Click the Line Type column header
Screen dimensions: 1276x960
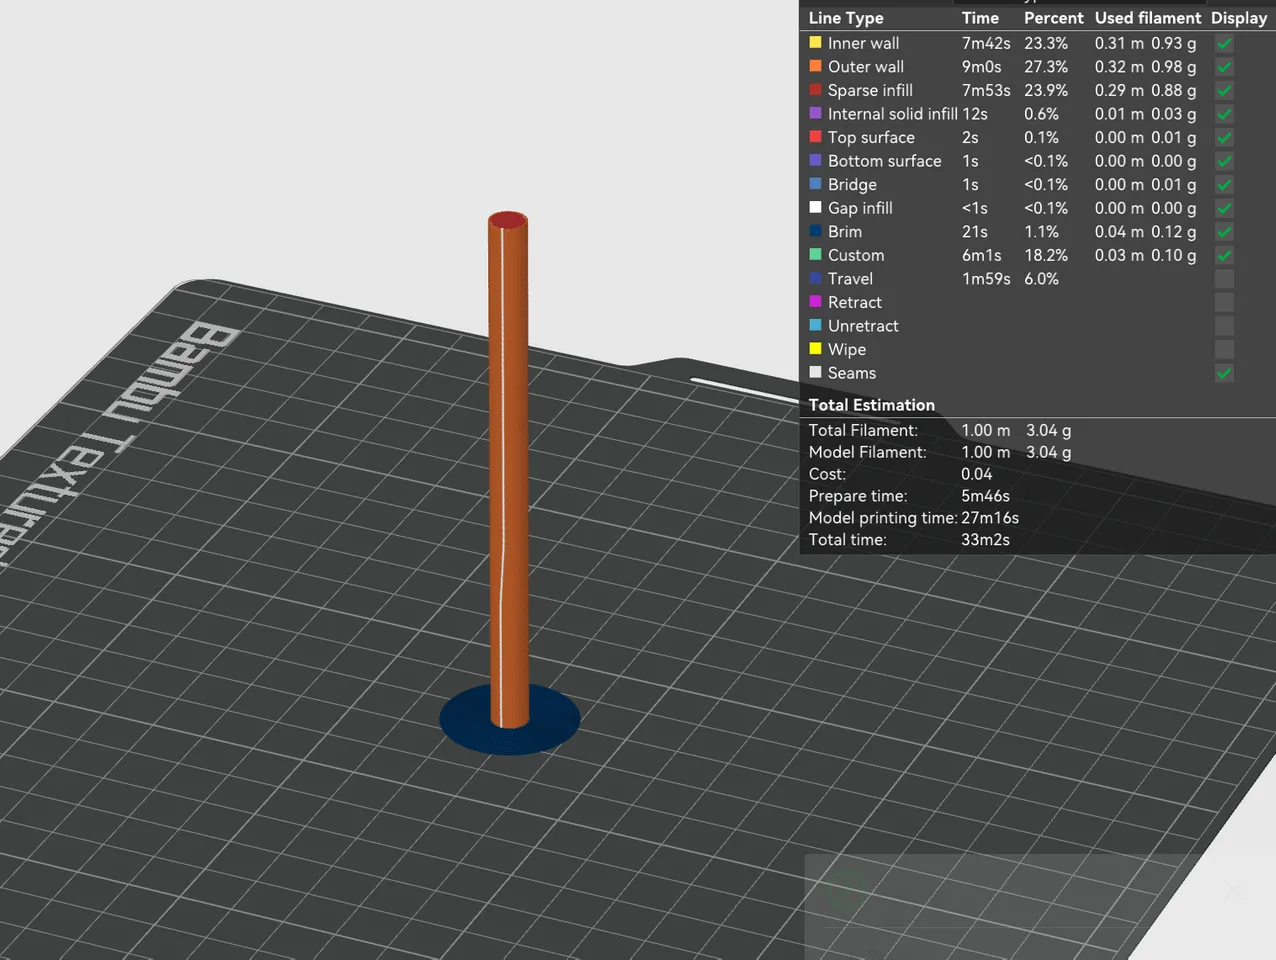(x=846, y=17)
